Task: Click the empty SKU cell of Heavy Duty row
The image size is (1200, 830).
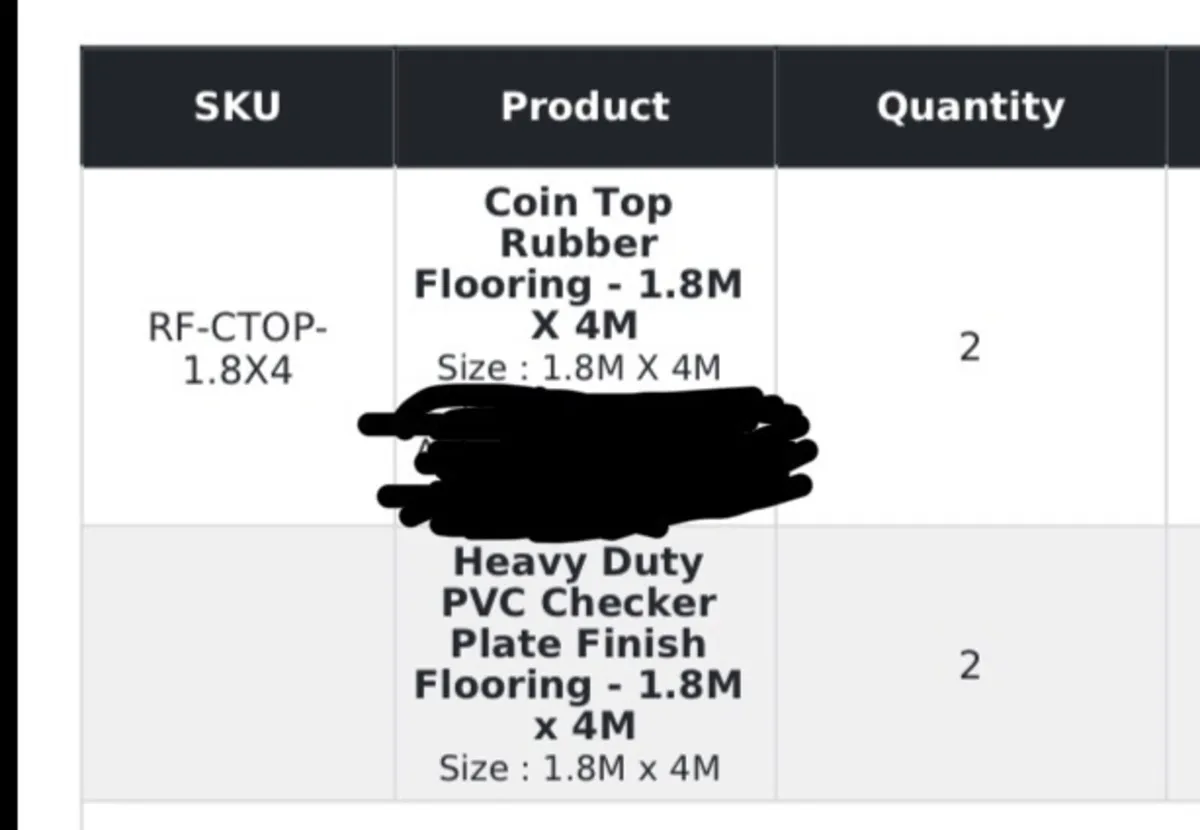Action: click(237, 662)
